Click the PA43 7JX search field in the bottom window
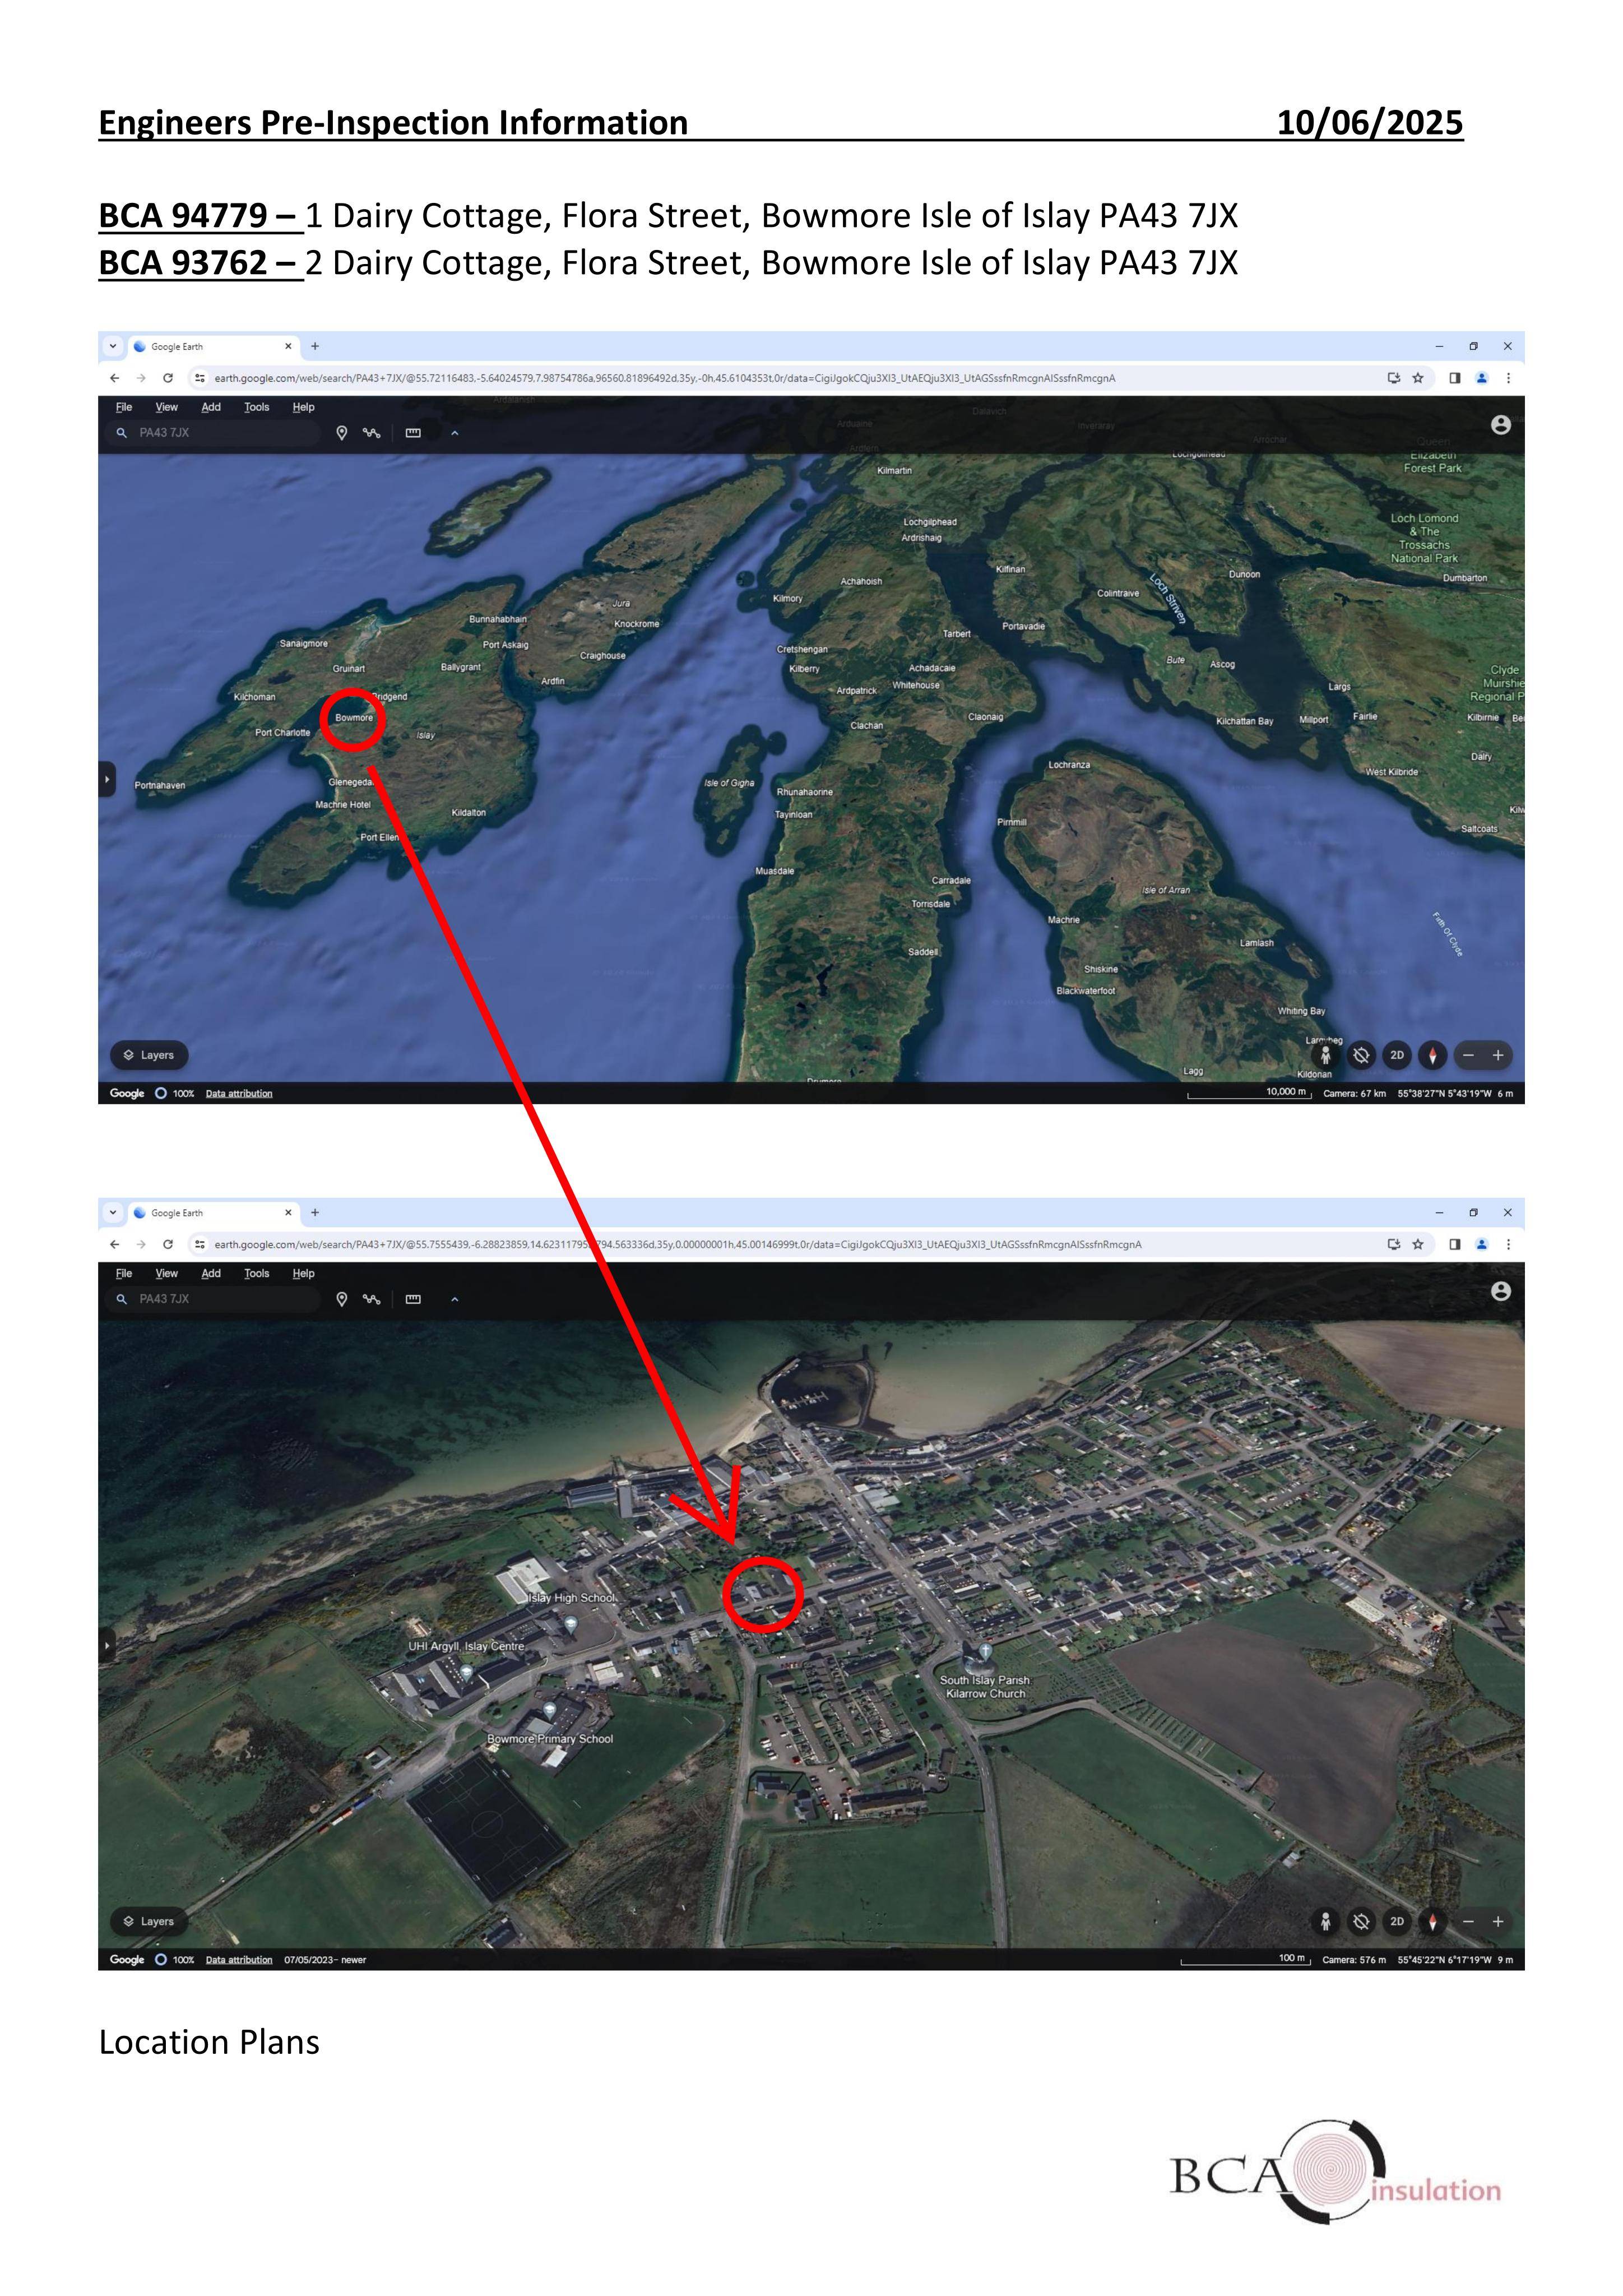 point(213,1299)
